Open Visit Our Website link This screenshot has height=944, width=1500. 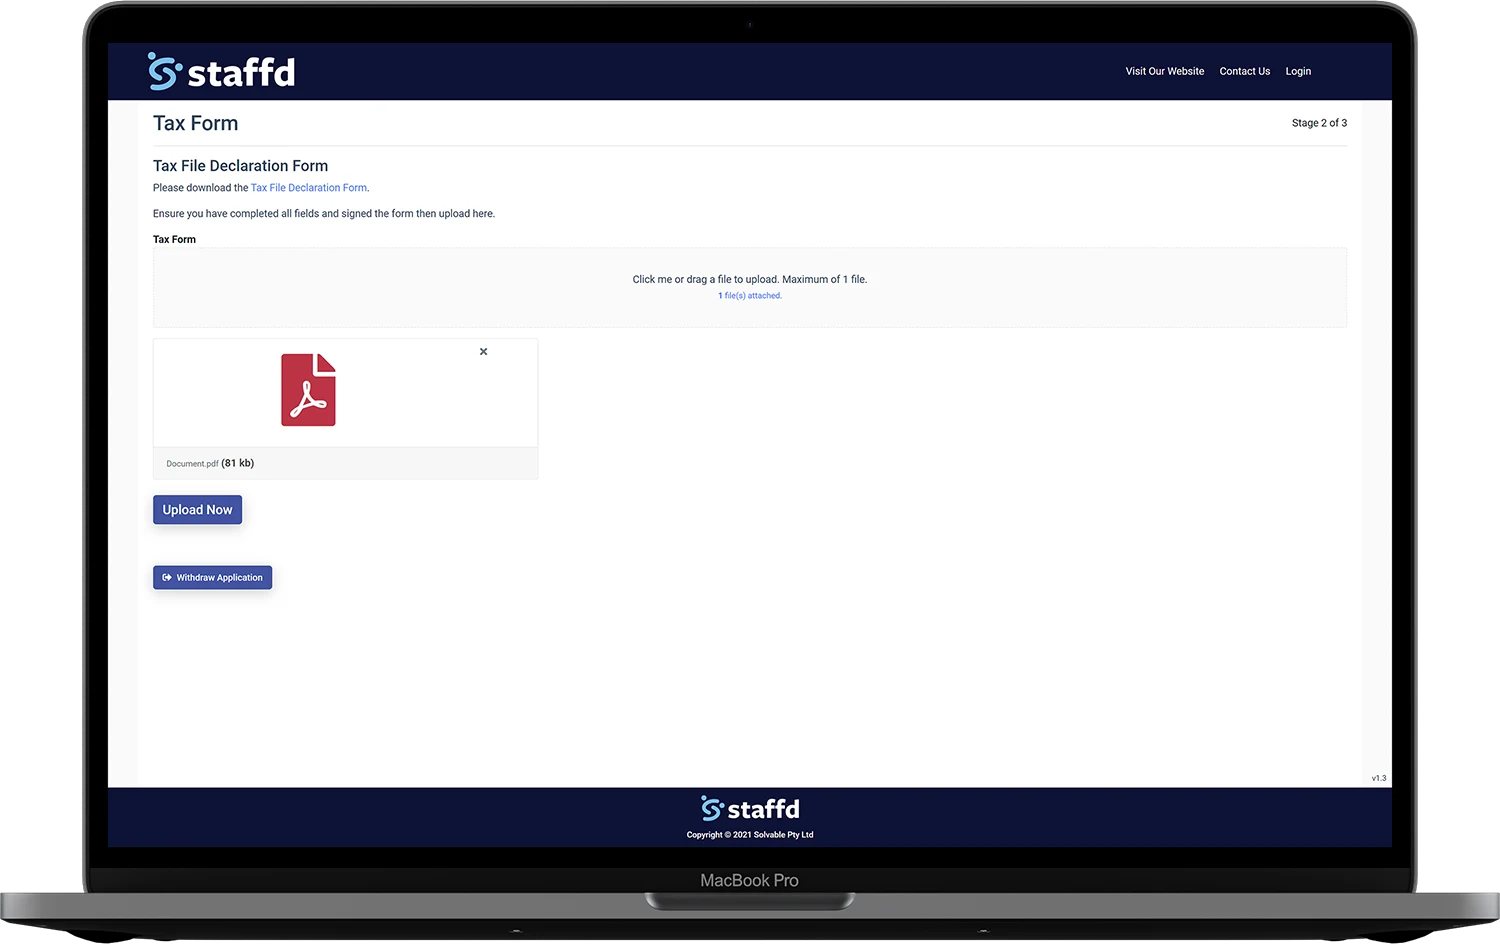point(1164,71)
